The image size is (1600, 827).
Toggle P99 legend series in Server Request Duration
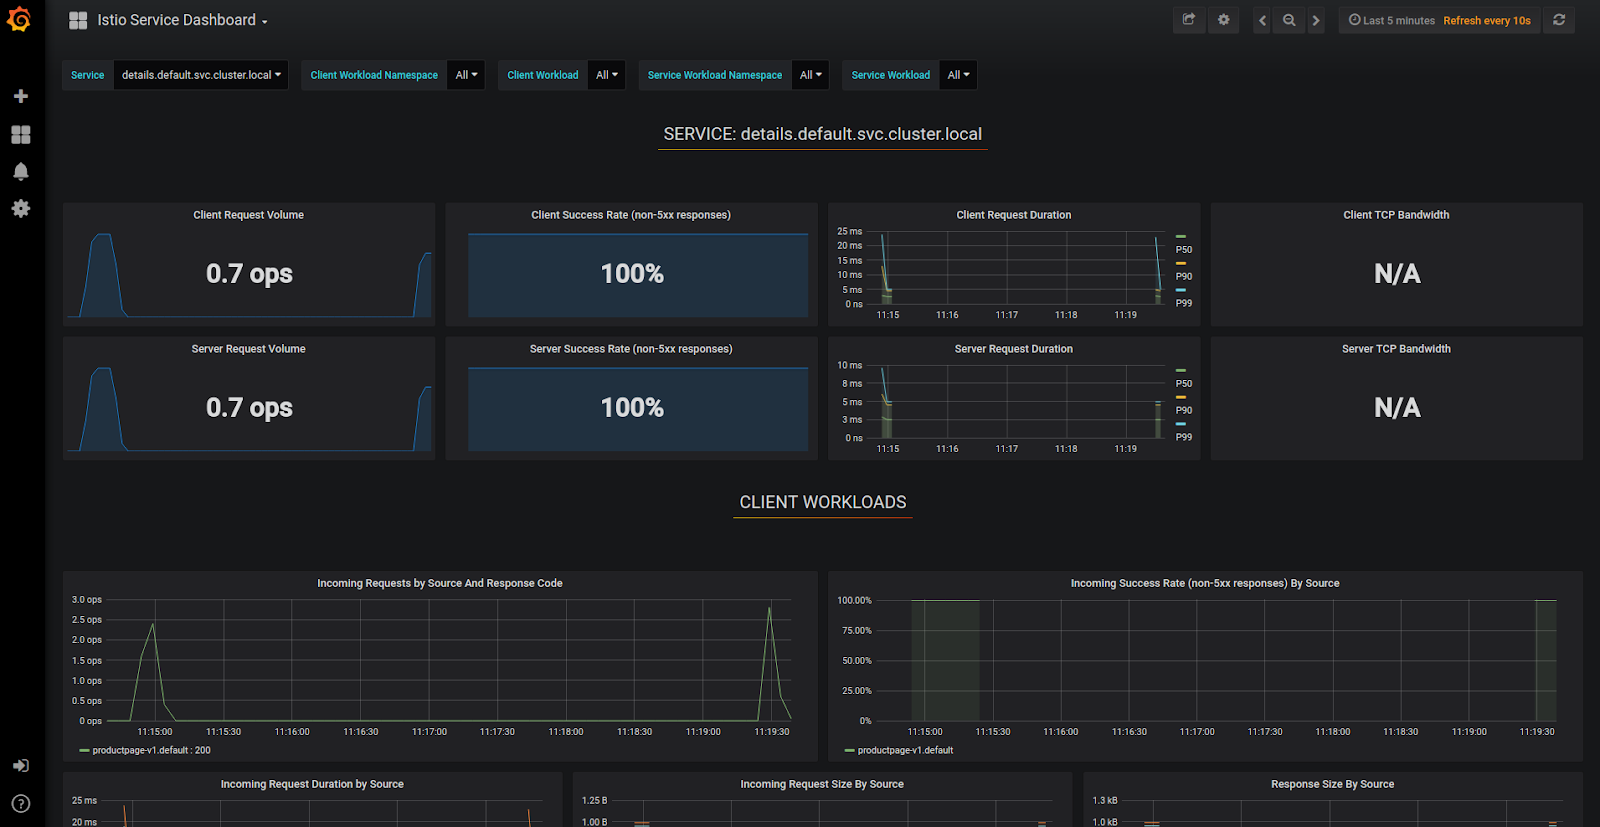click(x=1183, y=437)
